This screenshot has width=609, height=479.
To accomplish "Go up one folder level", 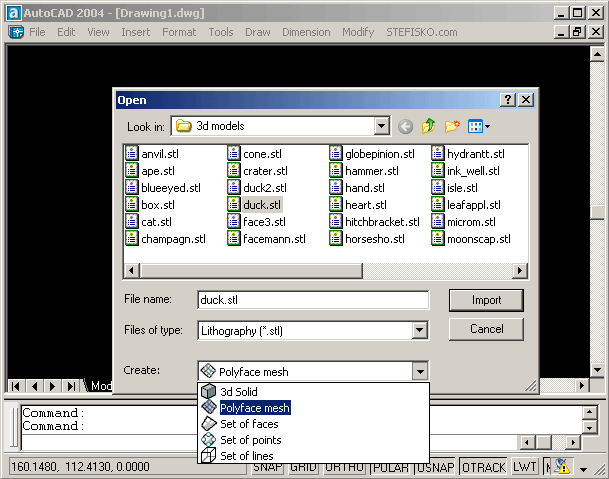I will [428, 126].
